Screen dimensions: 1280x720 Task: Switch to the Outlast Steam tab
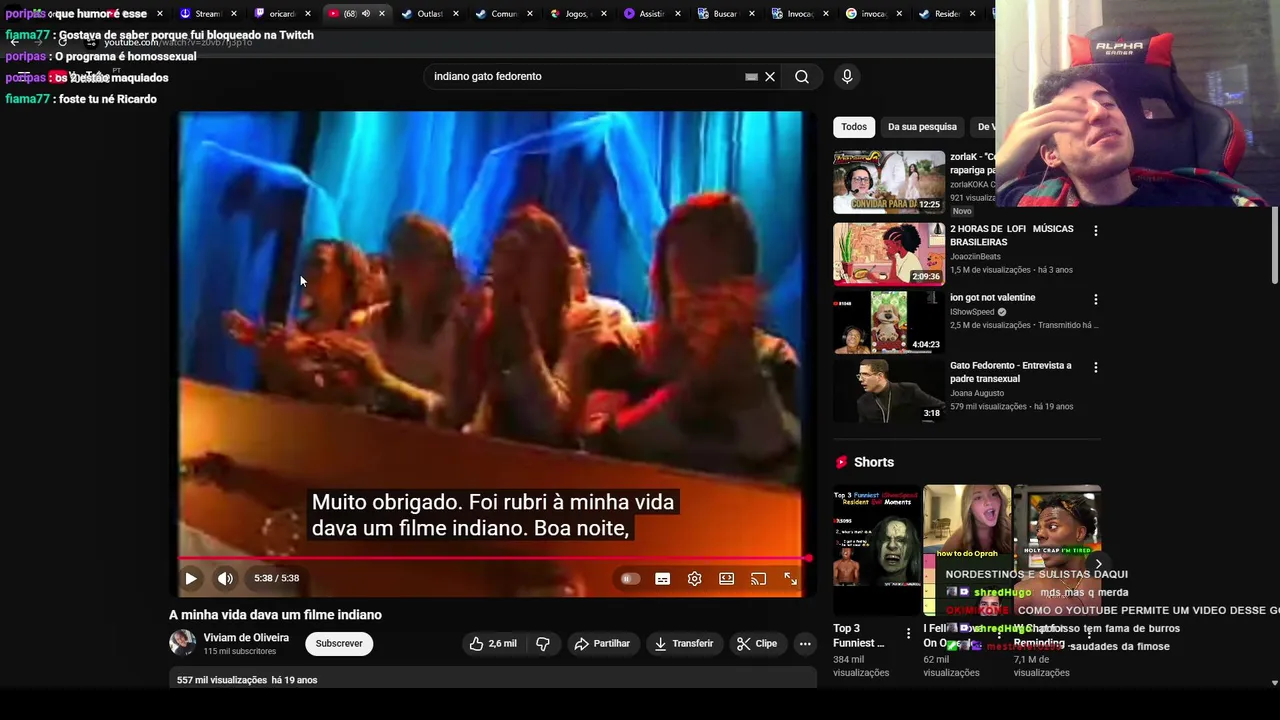429,14
